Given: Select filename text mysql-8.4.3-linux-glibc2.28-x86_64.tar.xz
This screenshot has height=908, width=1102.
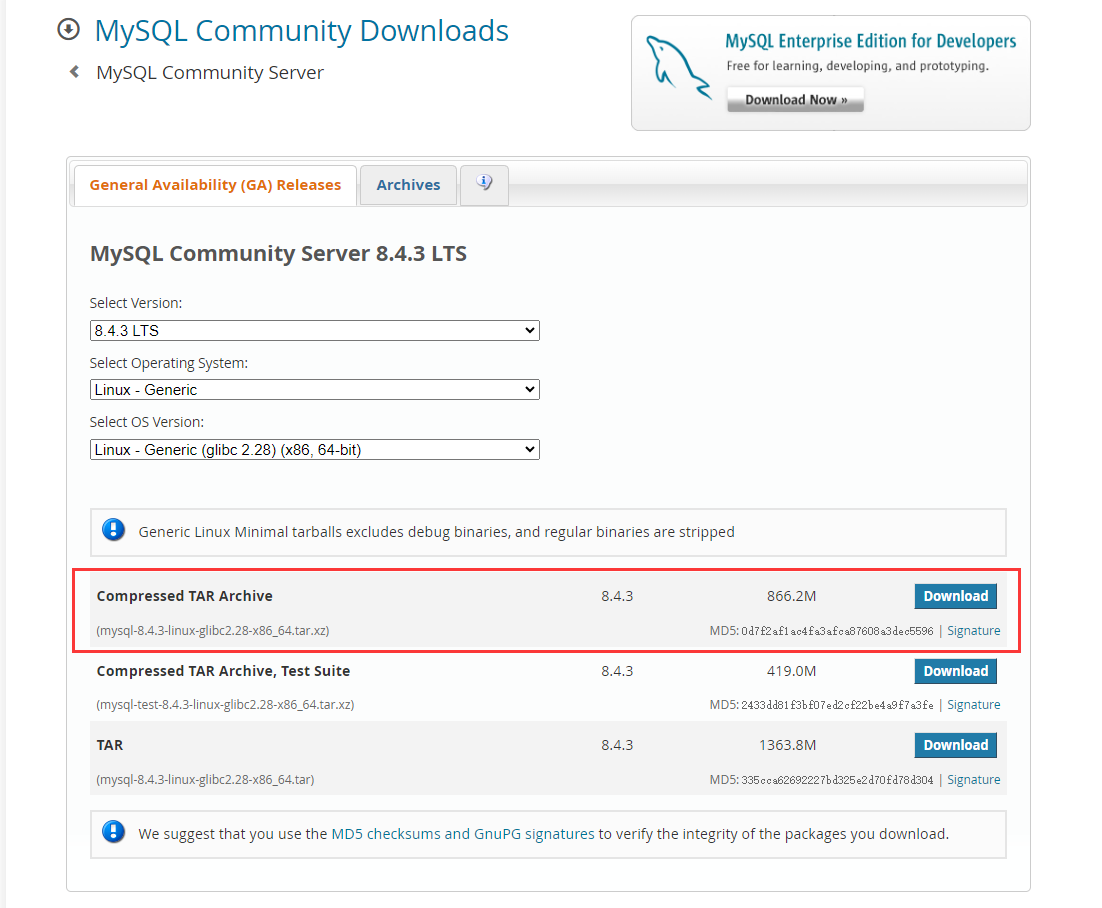Looking at the screenshot, I should click(213, 630).
